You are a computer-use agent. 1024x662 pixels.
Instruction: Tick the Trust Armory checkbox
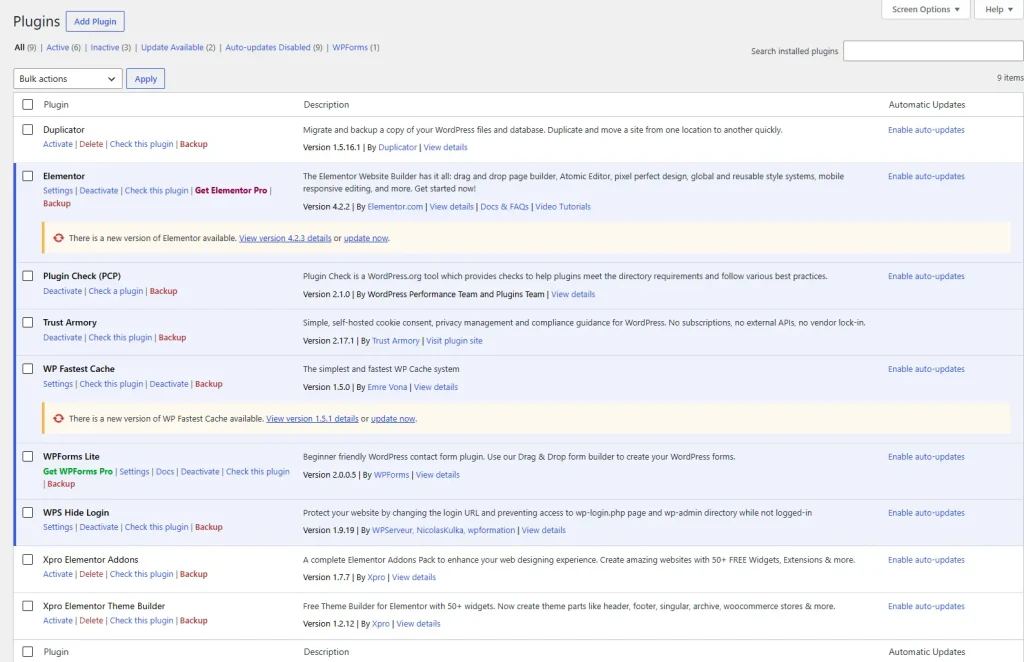tap(27, 322)
